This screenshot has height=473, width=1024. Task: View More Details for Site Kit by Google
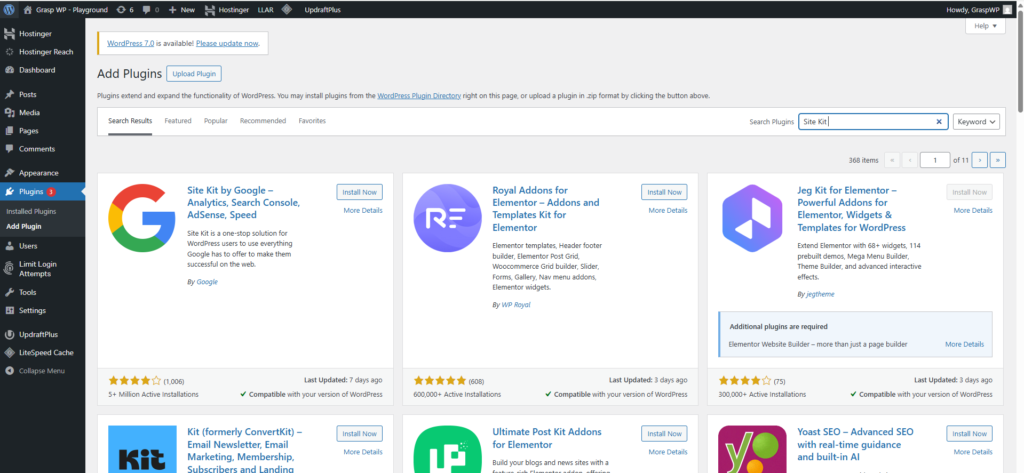click(x=363, y=210)
